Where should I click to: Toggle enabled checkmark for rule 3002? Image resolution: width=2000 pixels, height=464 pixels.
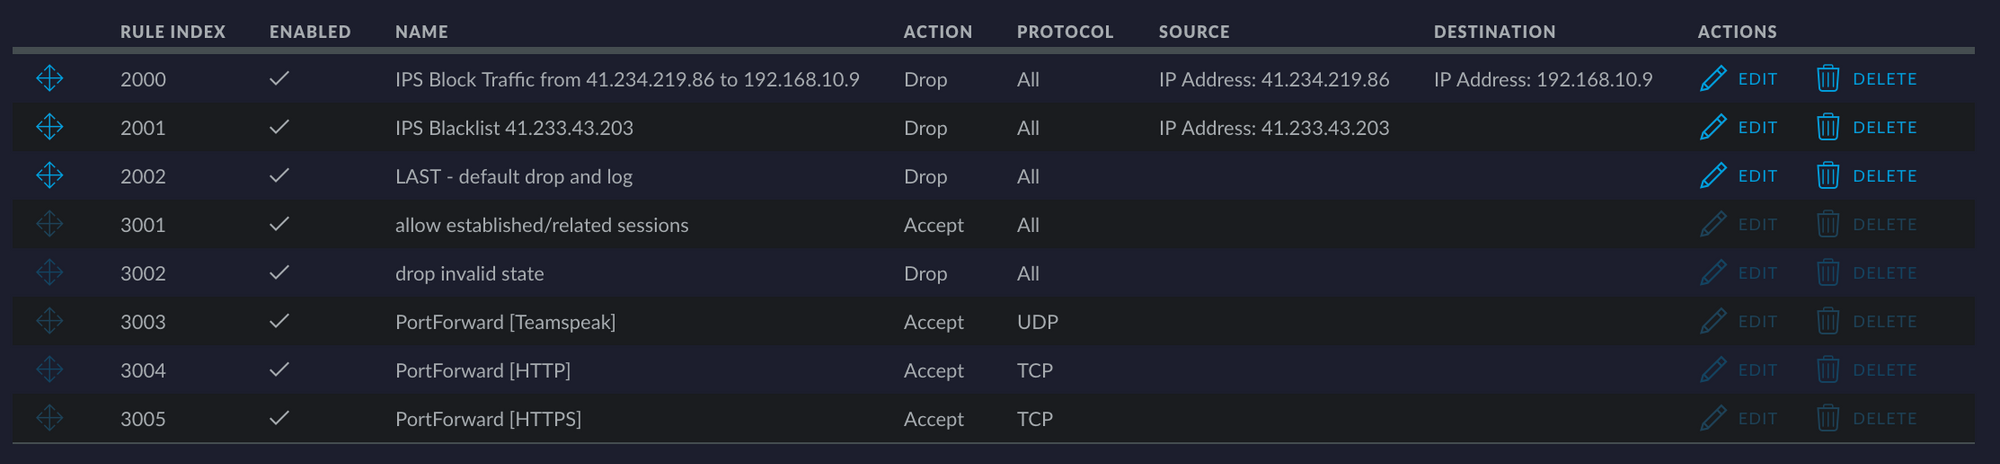[x=280, y=272]
